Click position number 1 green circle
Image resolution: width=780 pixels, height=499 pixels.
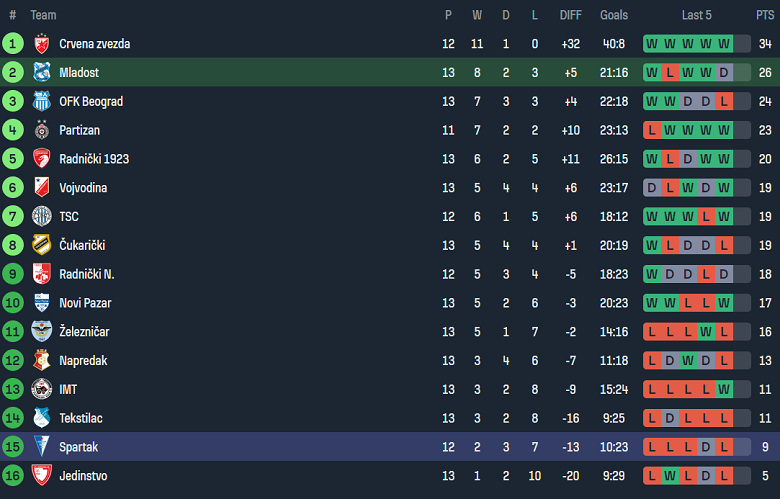13,43
